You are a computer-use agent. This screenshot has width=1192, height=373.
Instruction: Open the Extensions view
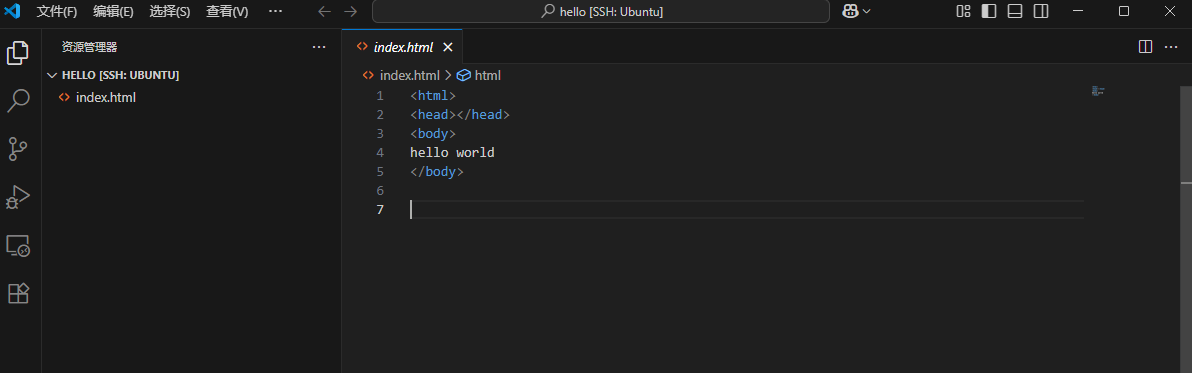(x=18, y=293)
